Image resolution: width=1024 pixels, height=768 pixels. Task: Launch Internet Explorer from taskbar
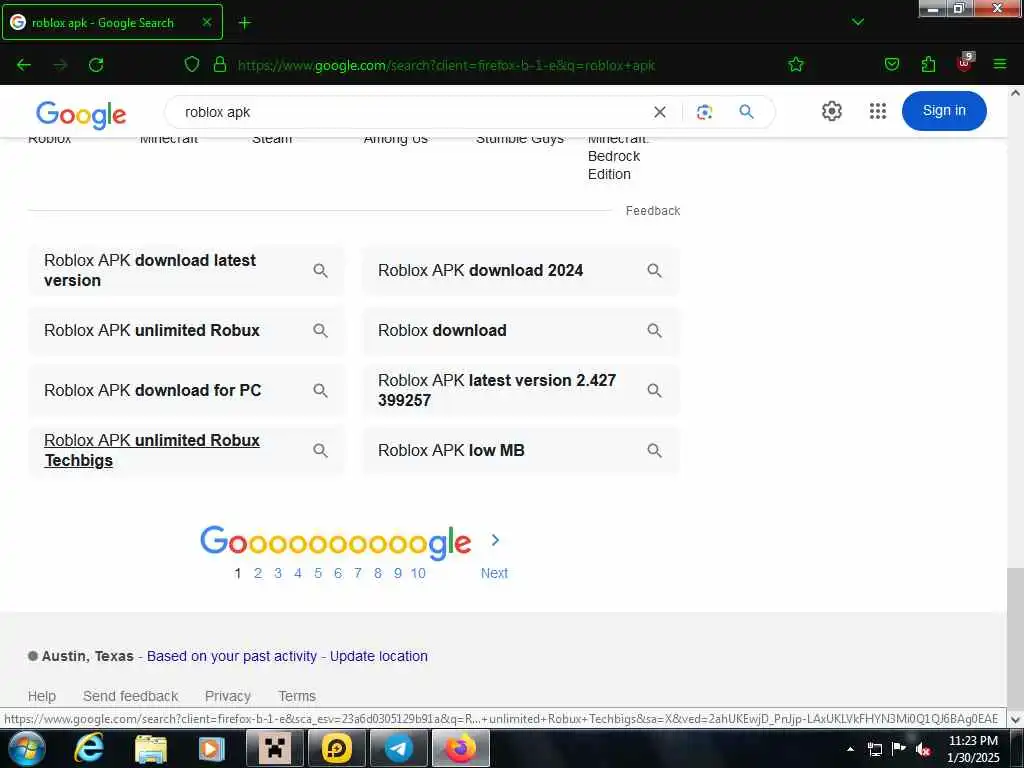pyautogui.click(x=89, y=748)
